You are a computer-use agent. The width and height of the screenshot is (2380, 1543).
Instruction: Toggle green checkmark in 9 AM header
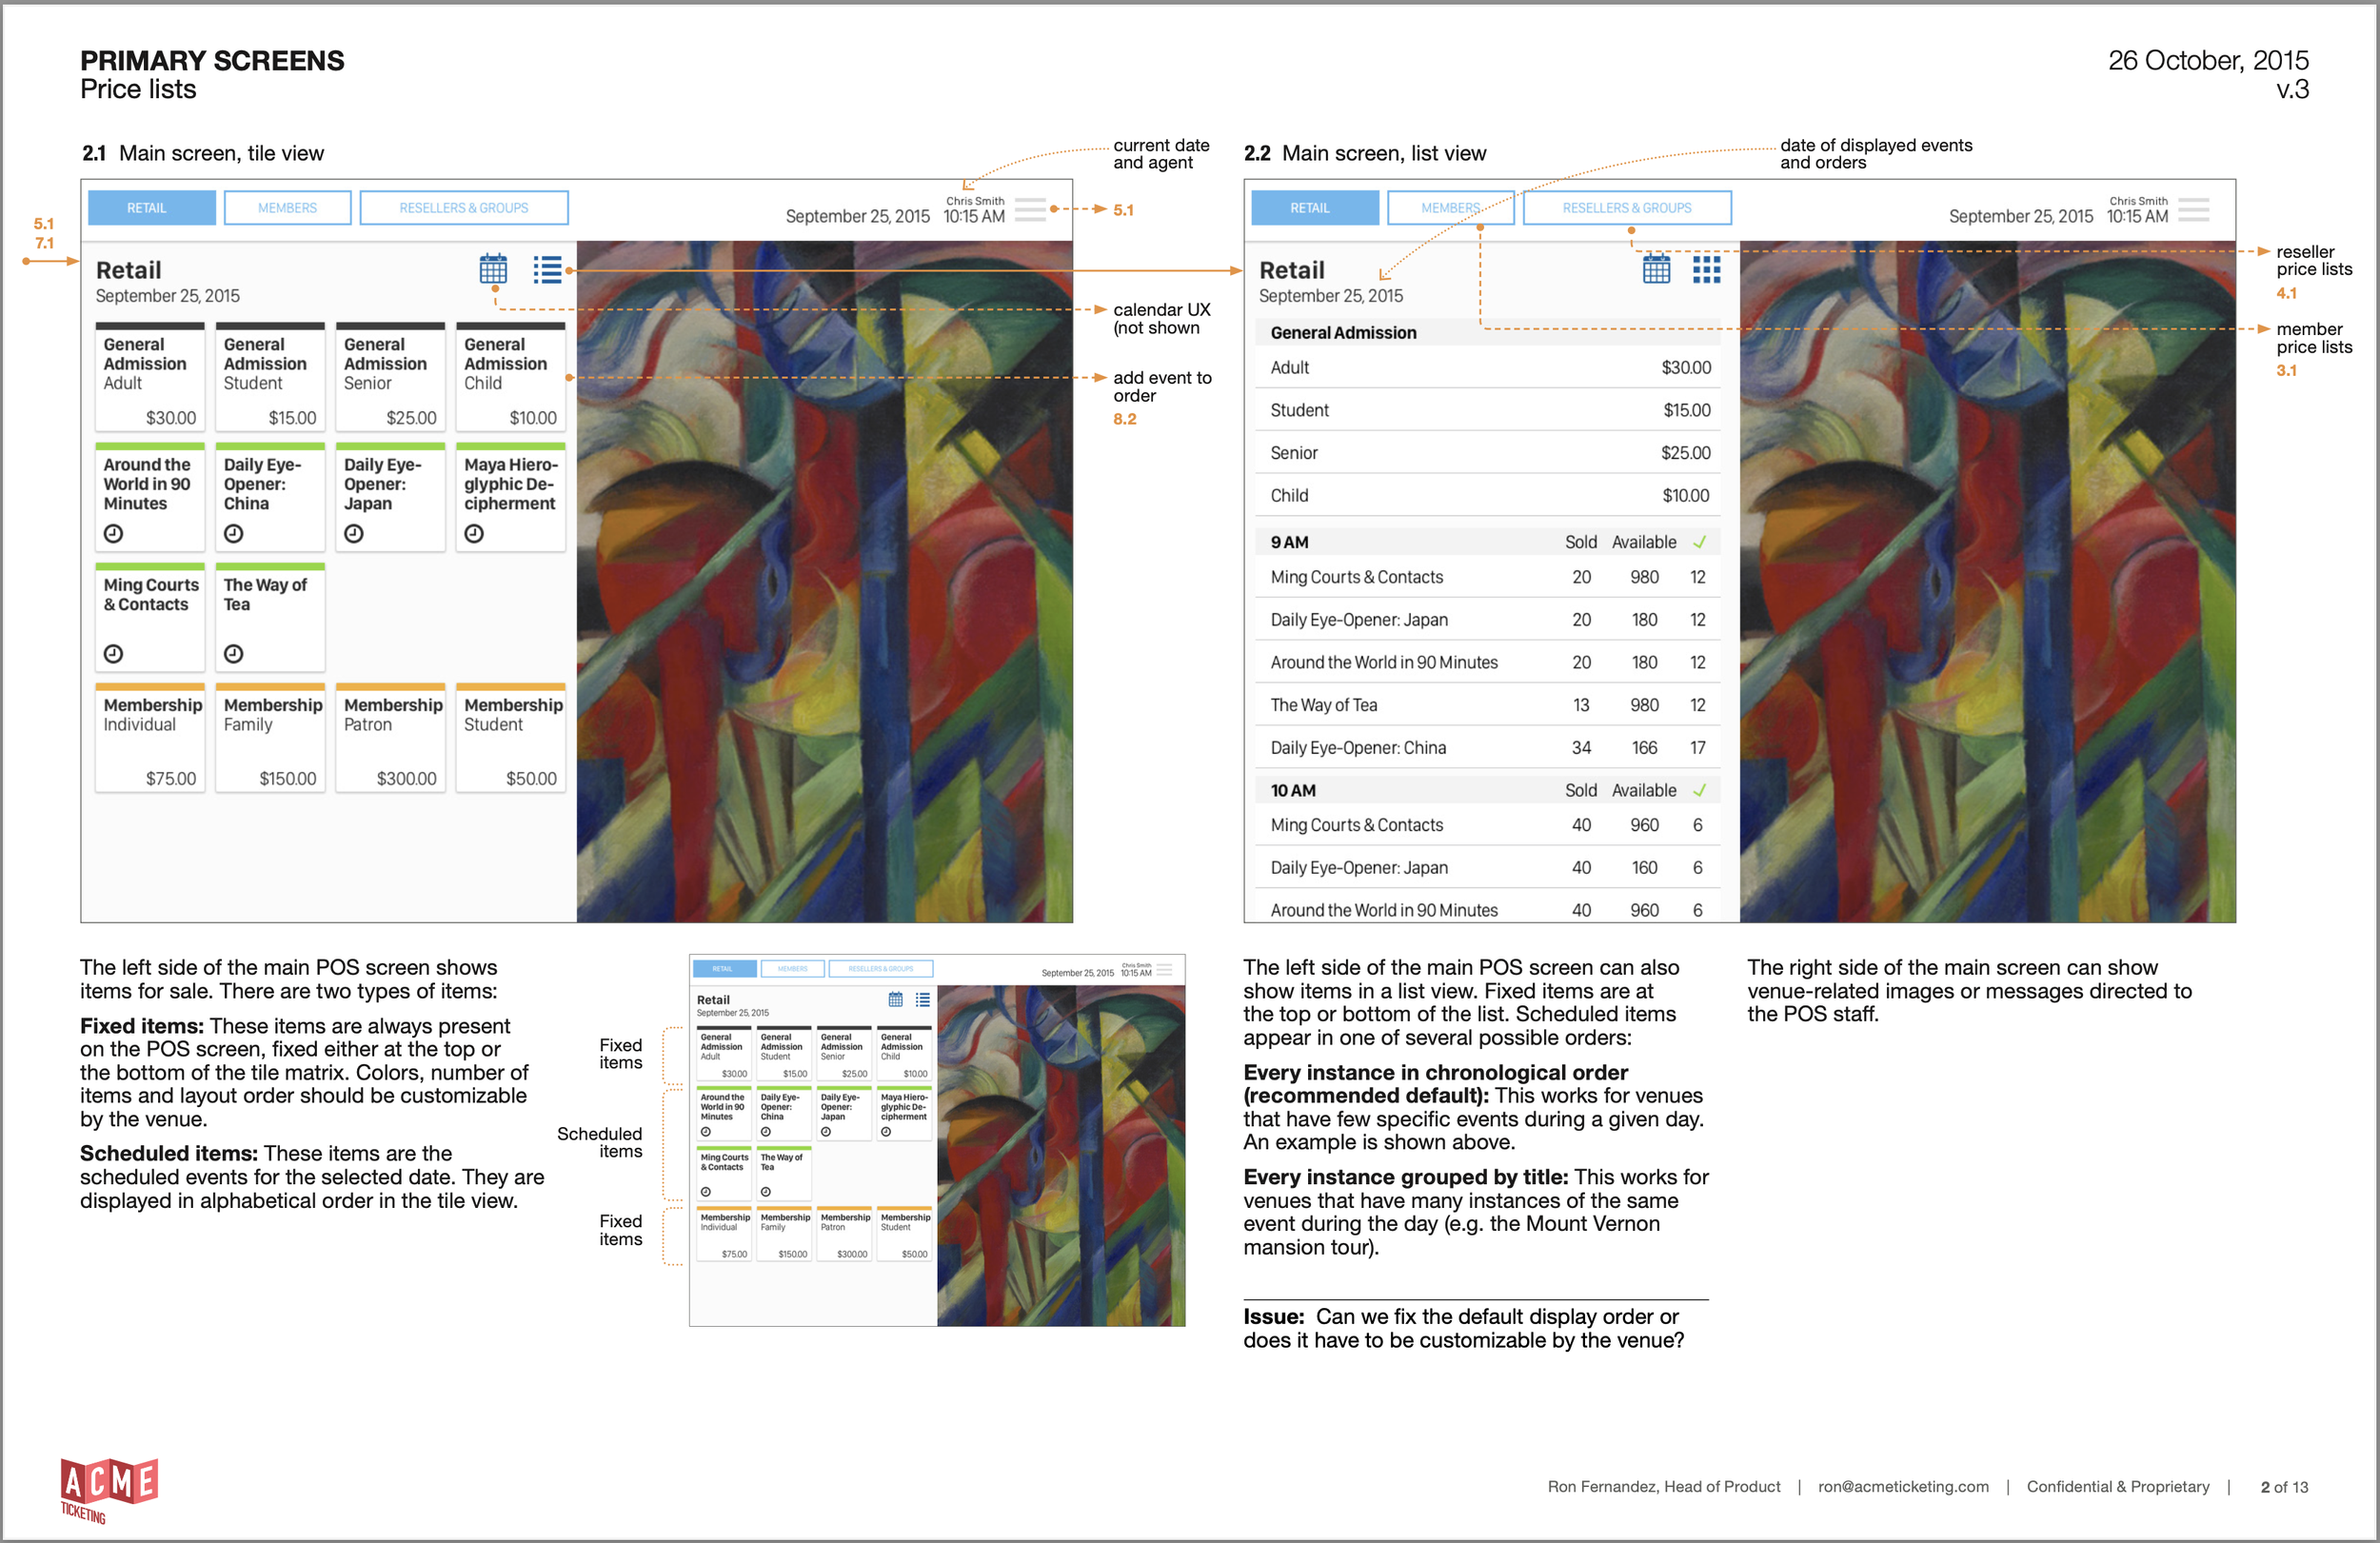(1699, 542)
